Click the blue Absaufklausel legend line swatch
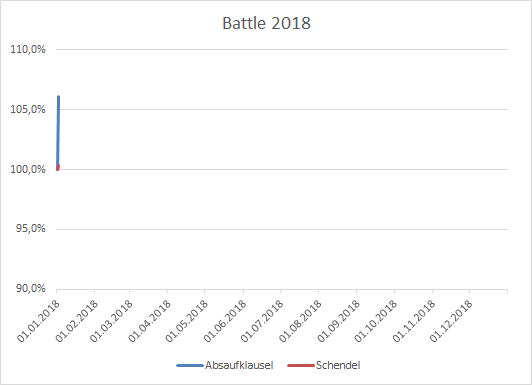This screenshot has height=385, width=532. point(190,366)
